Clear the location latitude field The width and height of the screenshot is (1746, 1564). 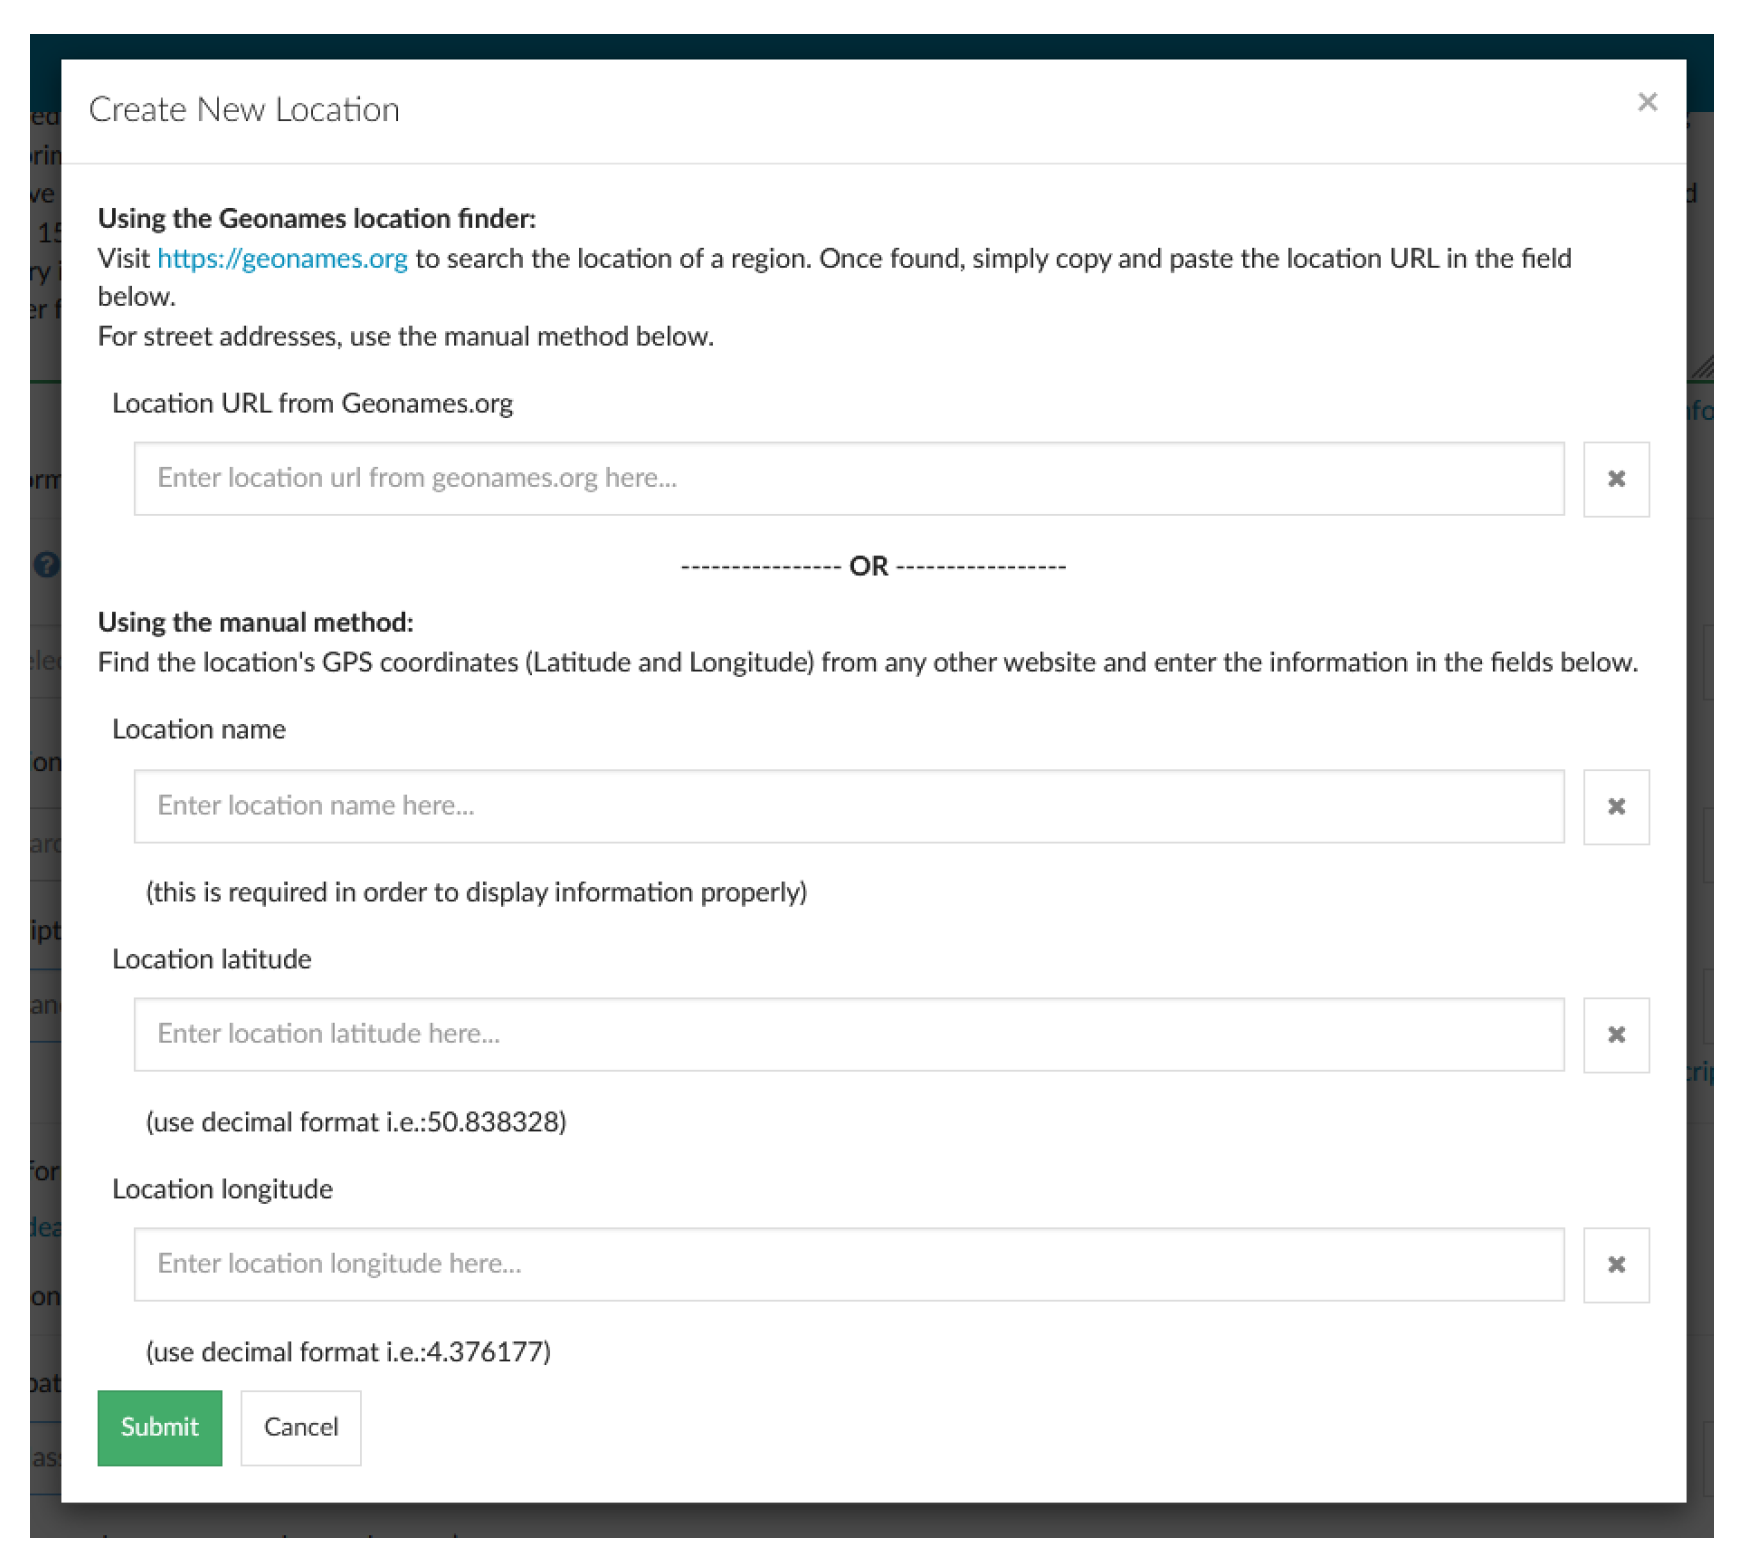pyautogui.click(x=1615, y=1035)
